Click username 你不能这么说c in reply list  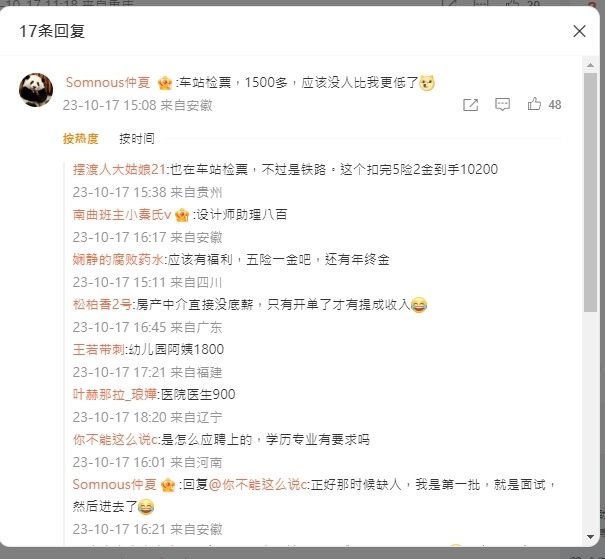[115, 439]
